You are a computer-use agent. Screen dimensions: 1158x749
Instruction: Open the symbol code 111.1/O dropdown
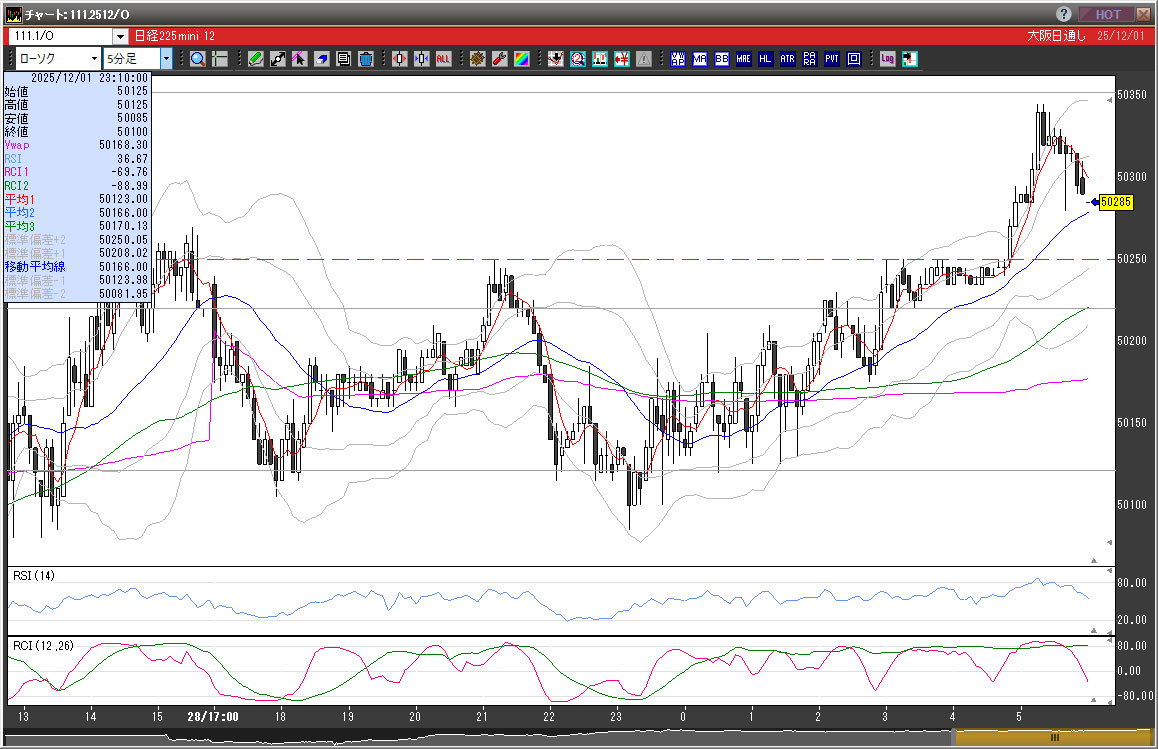point(120,36)
